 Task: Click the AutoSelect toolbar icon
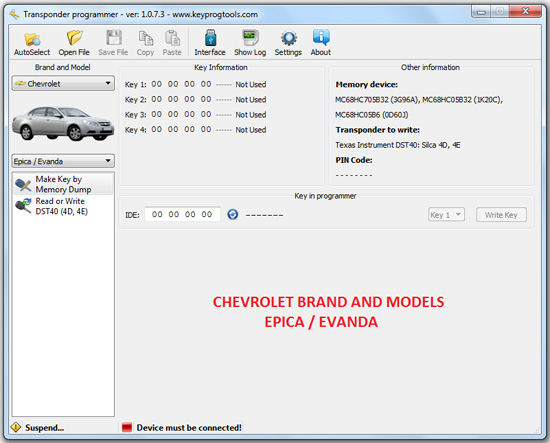click(x=32, y=39)
